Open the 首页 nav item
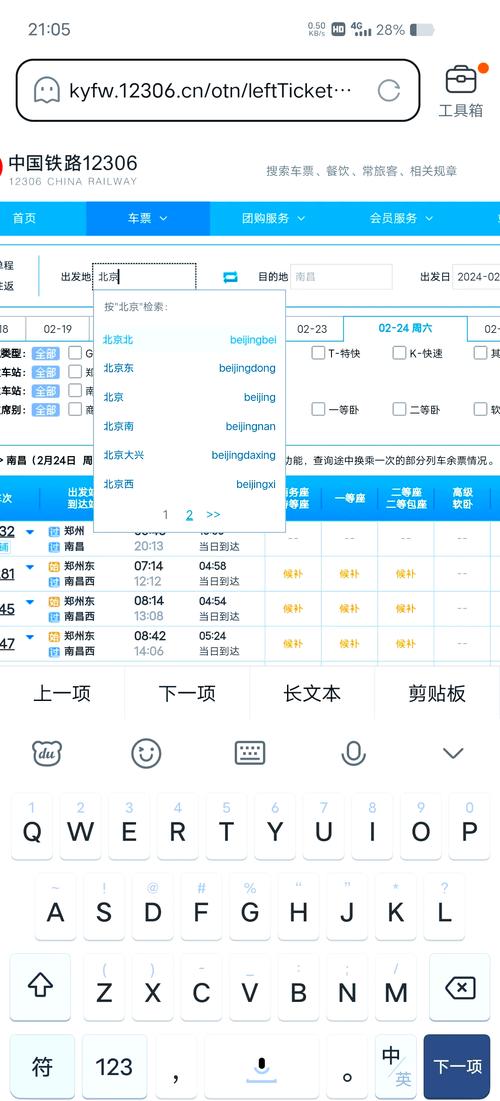This screenshot has width=500, height=1101. 24,218
